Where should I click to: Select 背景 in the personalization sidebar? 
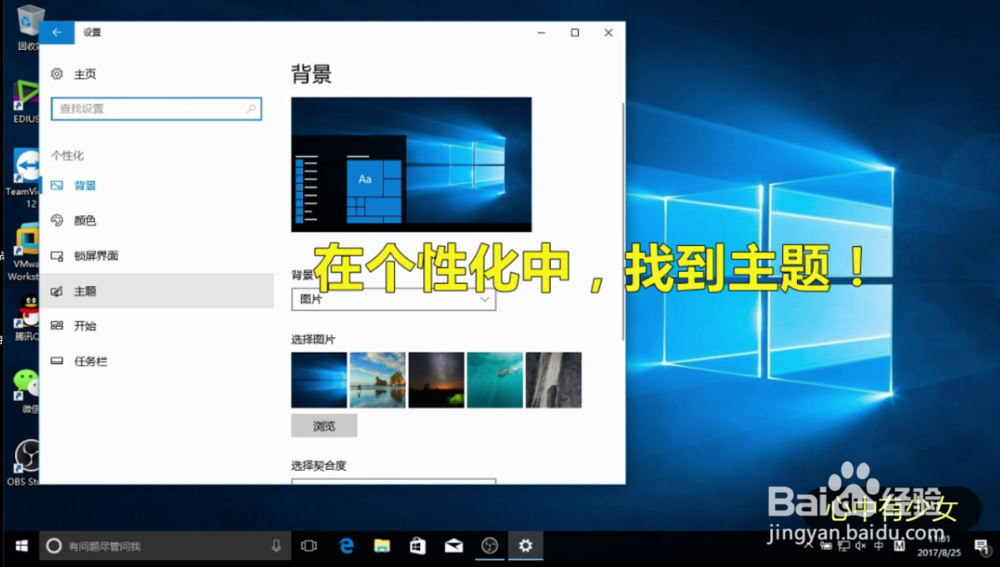point(156,186)
